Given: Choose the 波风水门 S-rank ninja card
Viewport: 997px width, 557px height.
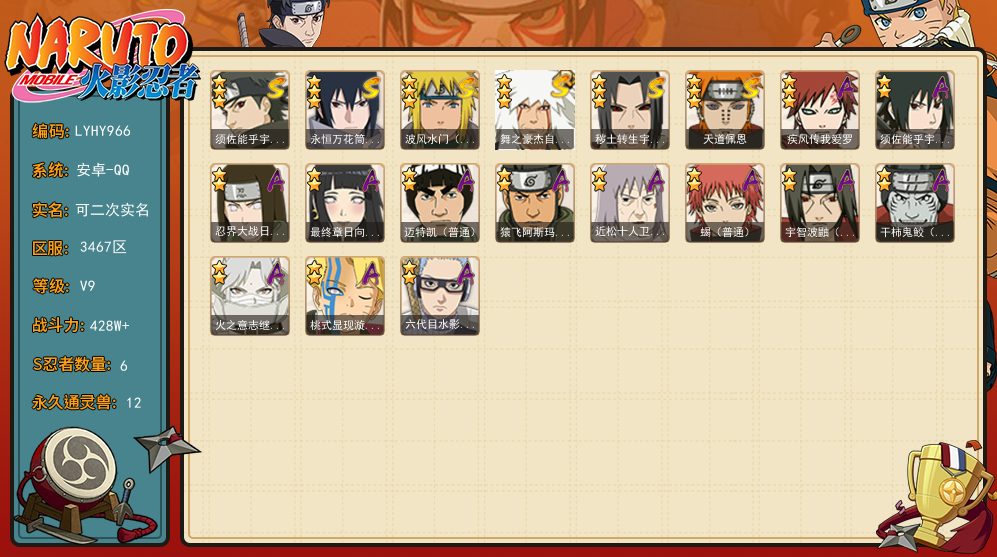Looking at the screenshot, I should click(x=439, y=110).
